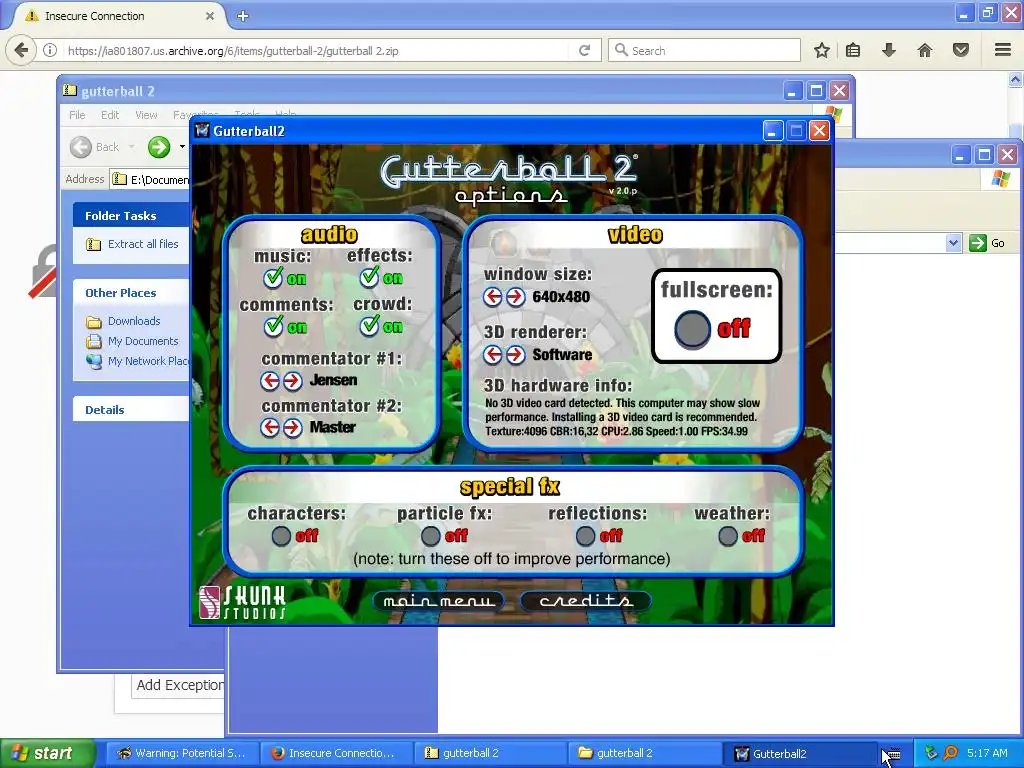The image size is (1024, 768).
Task: Close the Insecure Connection tab
Action: 210,16
